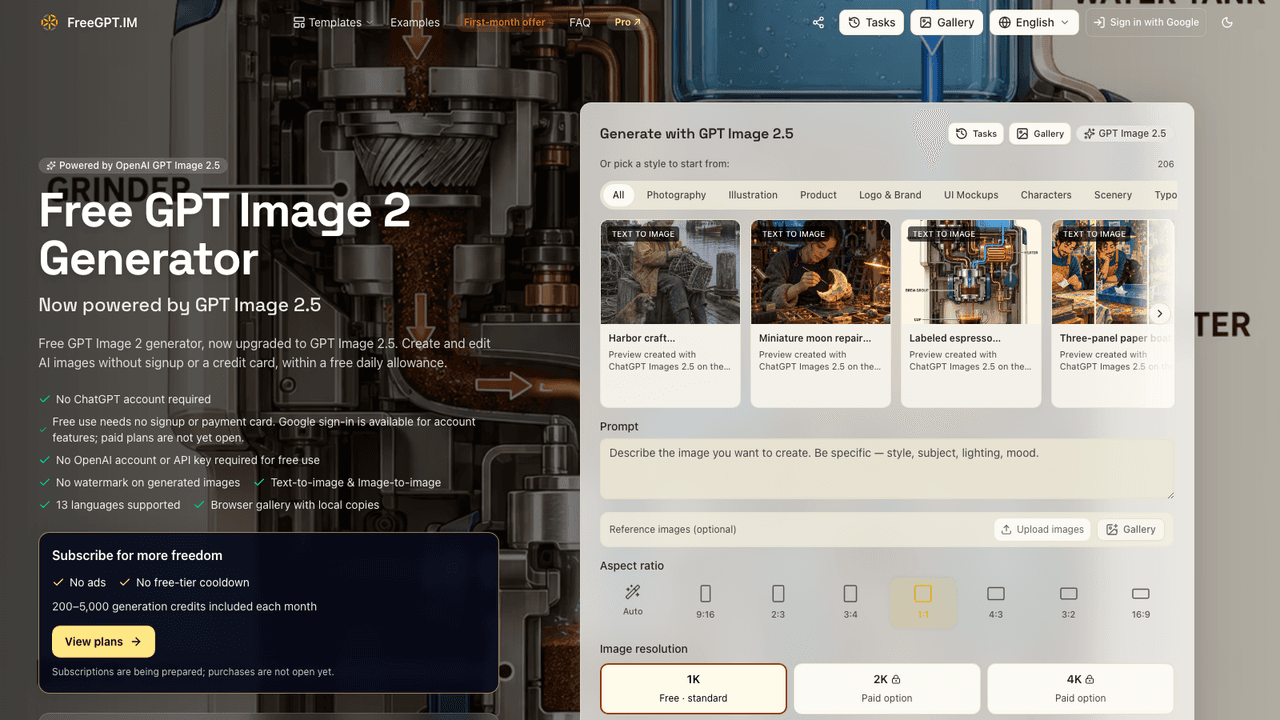Select the 9:16 aspect ratio

pos(706,602)
